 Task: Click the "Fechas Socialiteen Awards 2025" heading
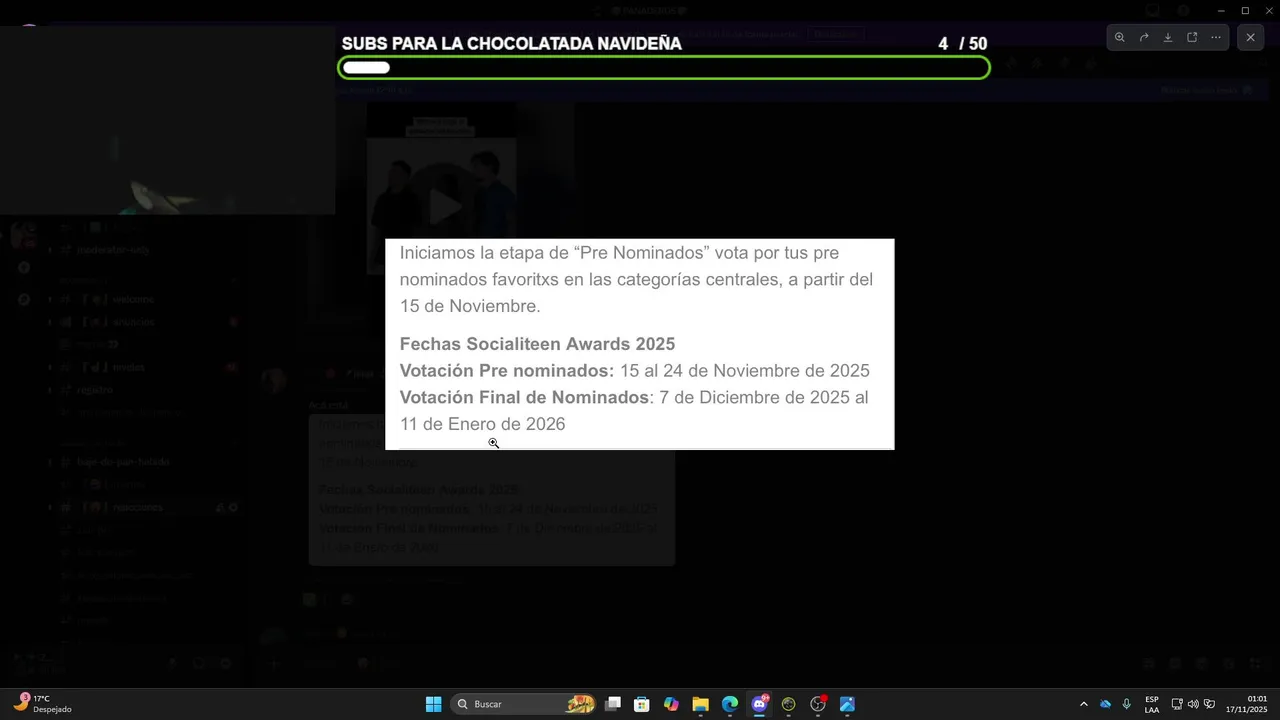[x=537, y=344]
